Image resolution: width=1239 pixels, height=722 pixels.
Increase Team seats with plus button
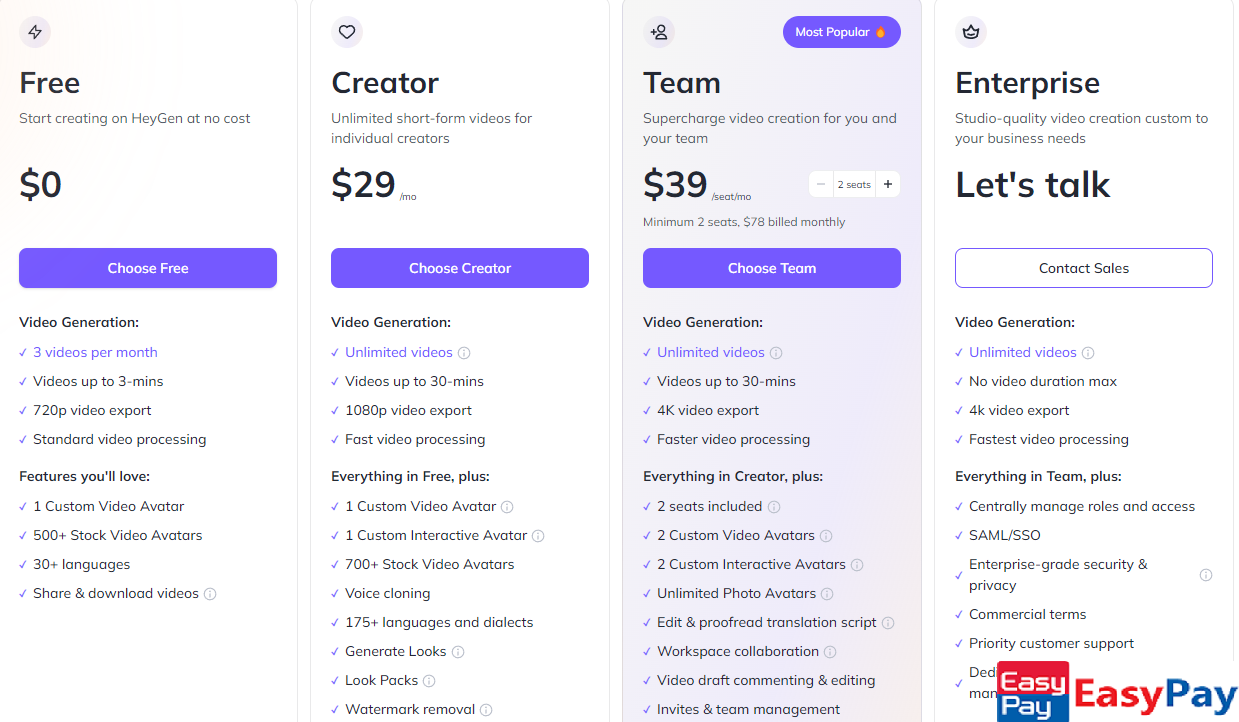tap(888, 184)
